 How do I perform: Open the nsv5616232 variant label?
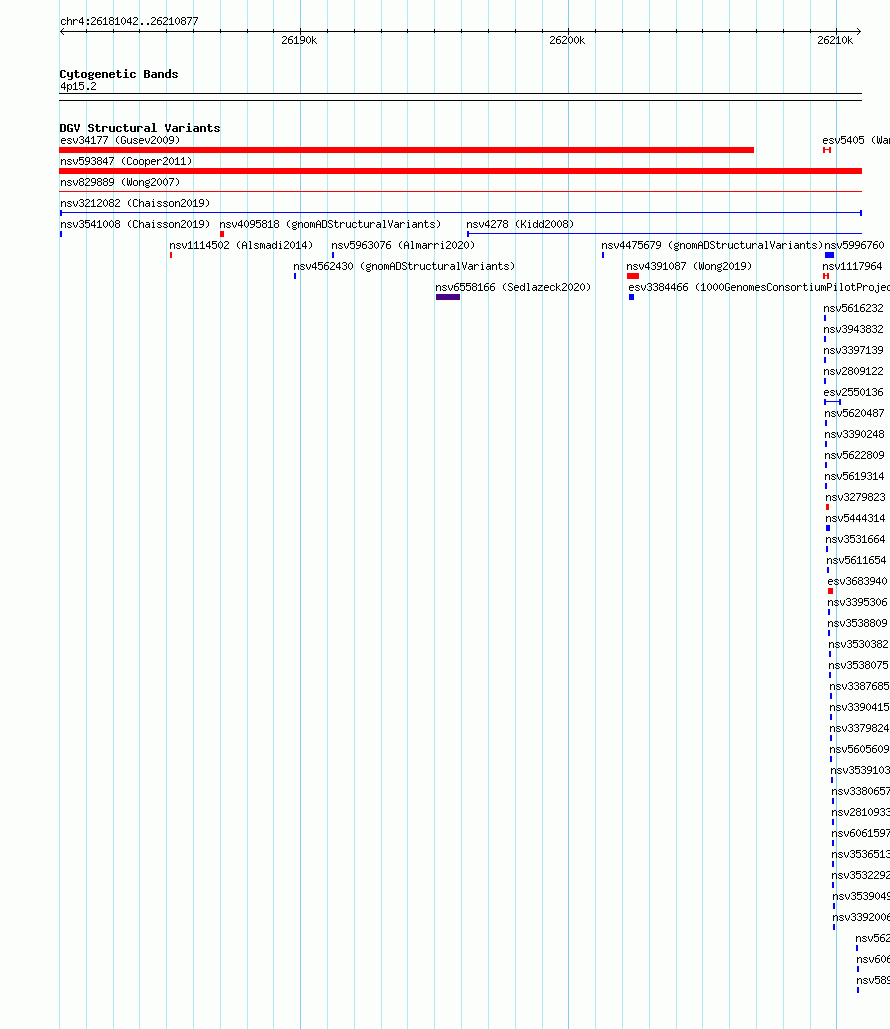[854, 308]
